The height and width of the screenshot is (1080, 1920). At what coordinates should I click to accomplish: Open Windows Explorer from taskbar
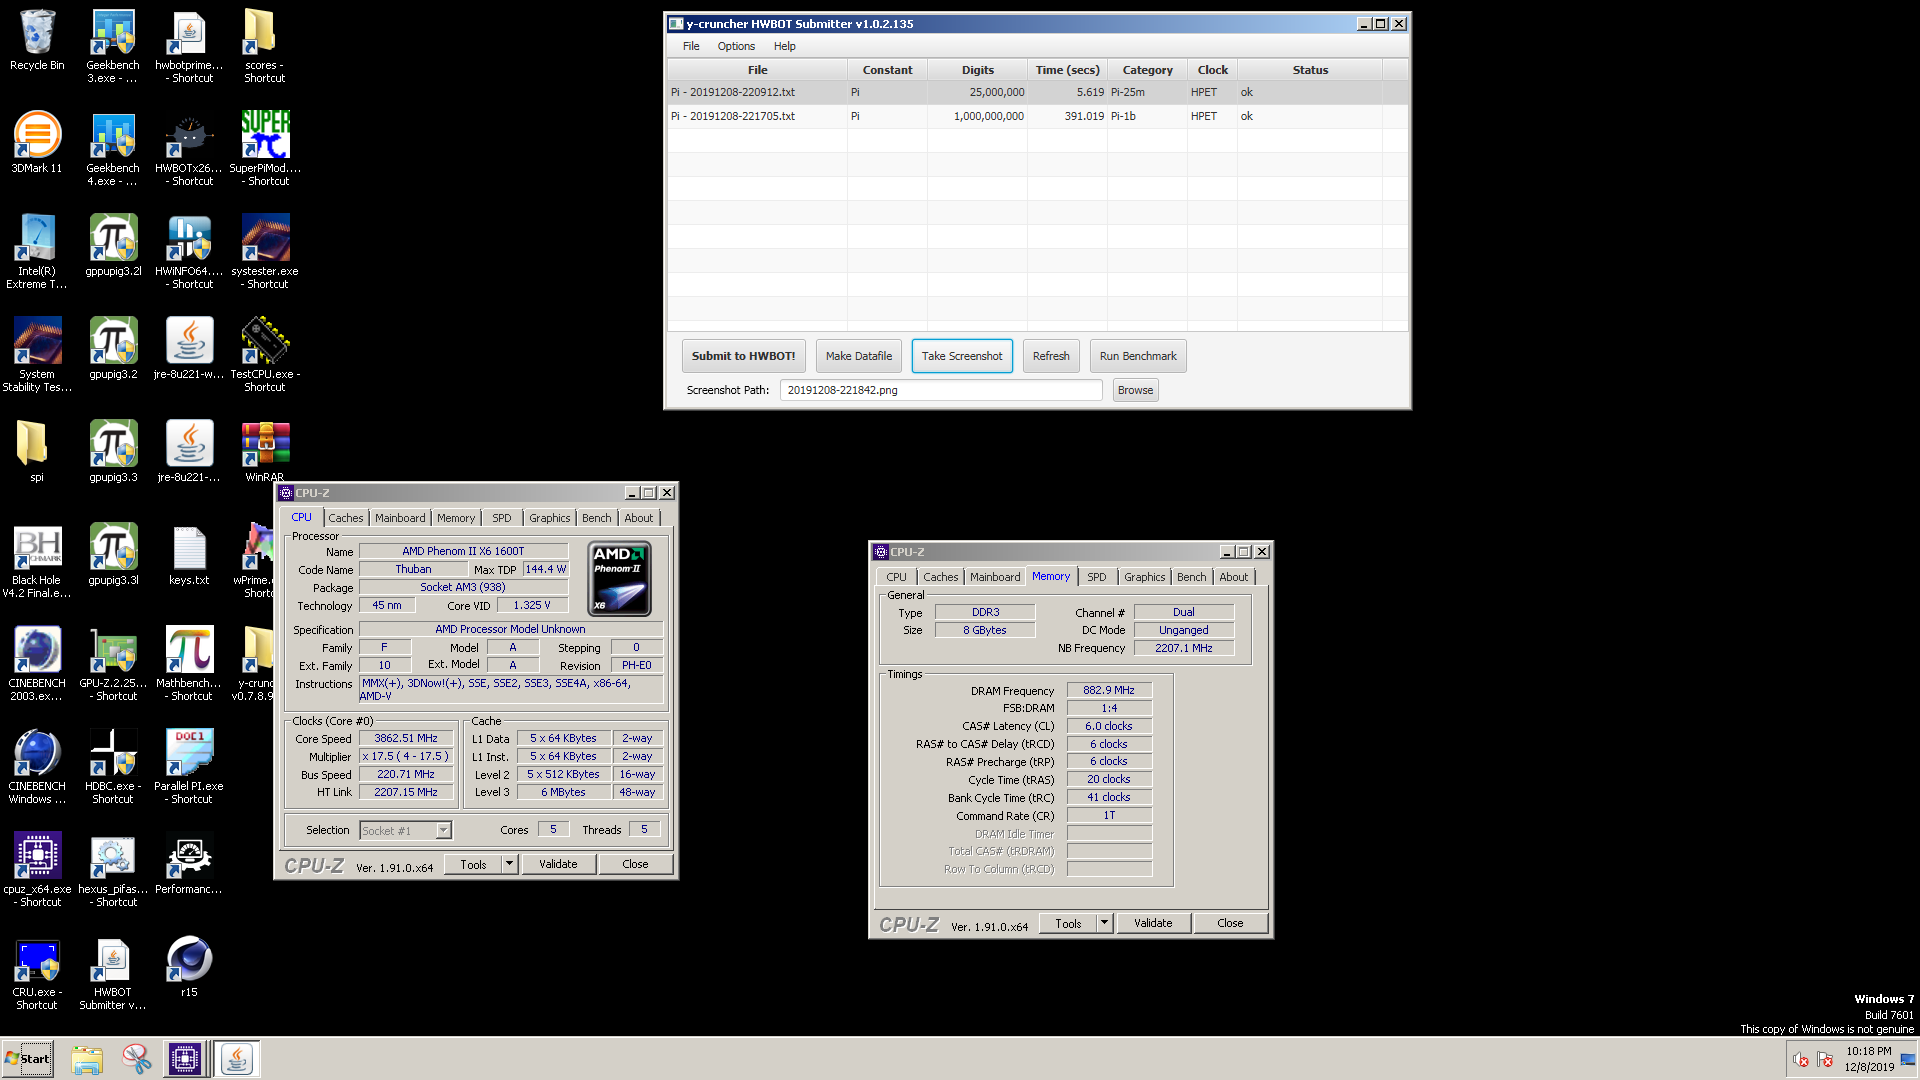(x=87, y=1059)
